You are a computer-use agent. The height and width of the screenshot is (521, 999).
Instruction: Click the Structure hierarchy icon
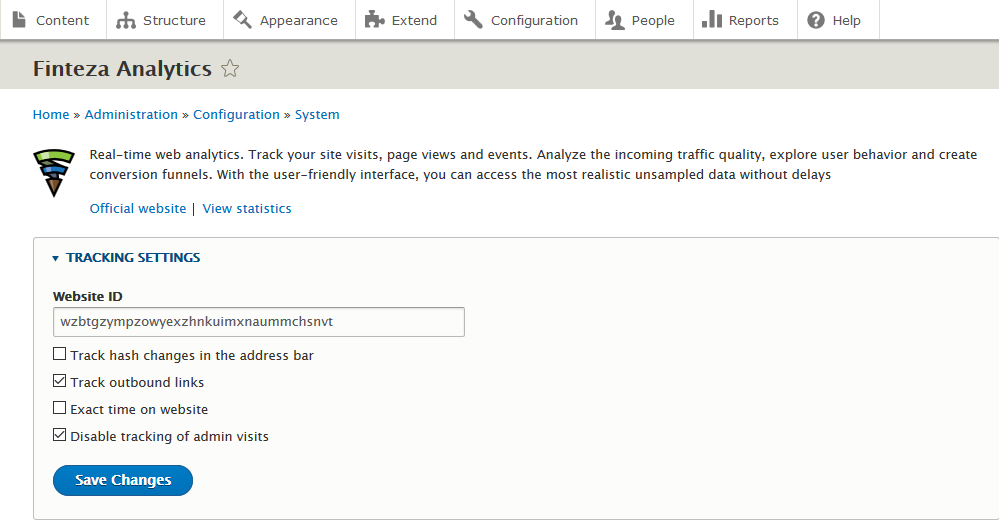tap(126, 20)
